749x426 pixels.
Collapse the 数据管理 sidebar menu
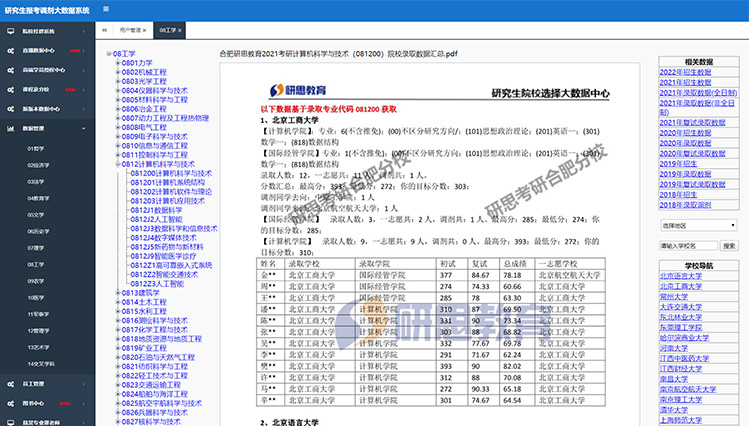pos(47,128)
